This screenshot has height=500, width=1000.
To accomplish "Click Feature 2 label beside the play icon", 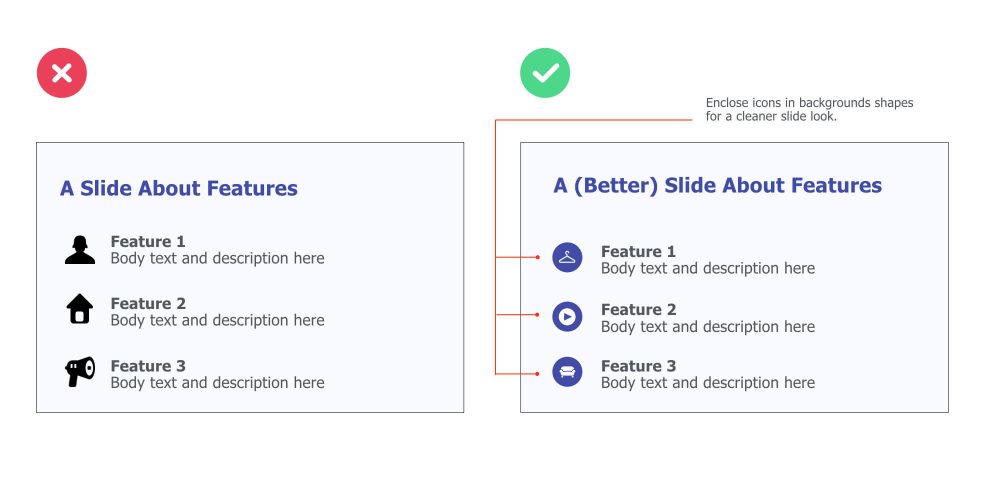I will click(638, 309).
